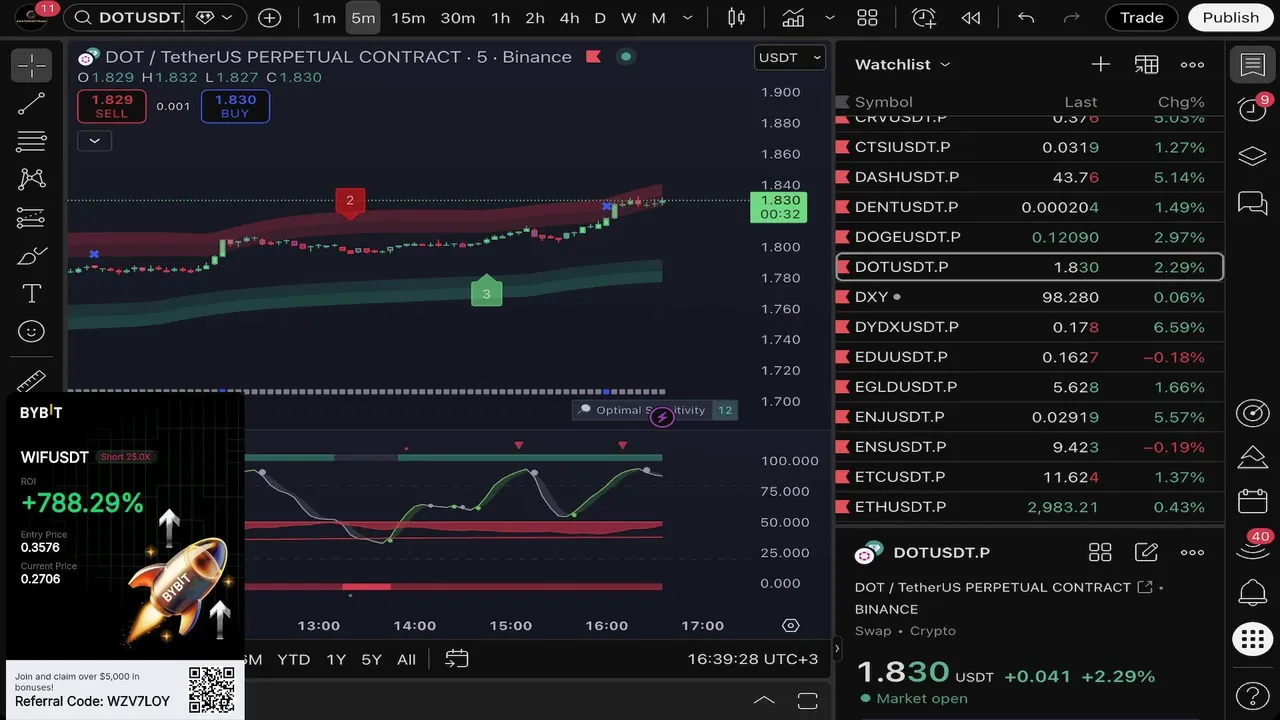Open the chart layout grid selector

867,17
